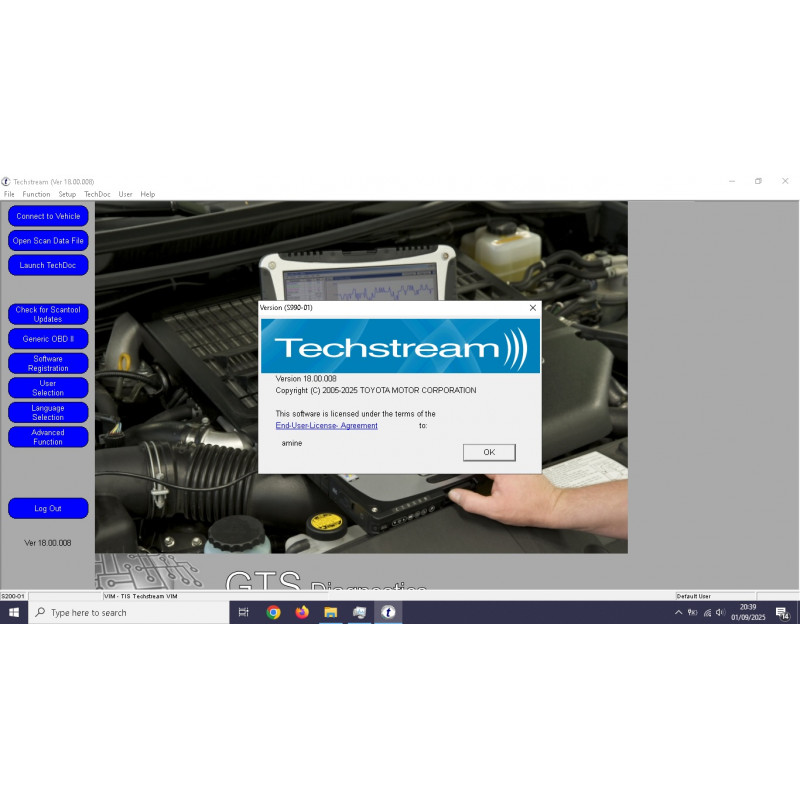Open Task View in the taskbar
This screenshot has width=800, height=800.
[243, 612]
